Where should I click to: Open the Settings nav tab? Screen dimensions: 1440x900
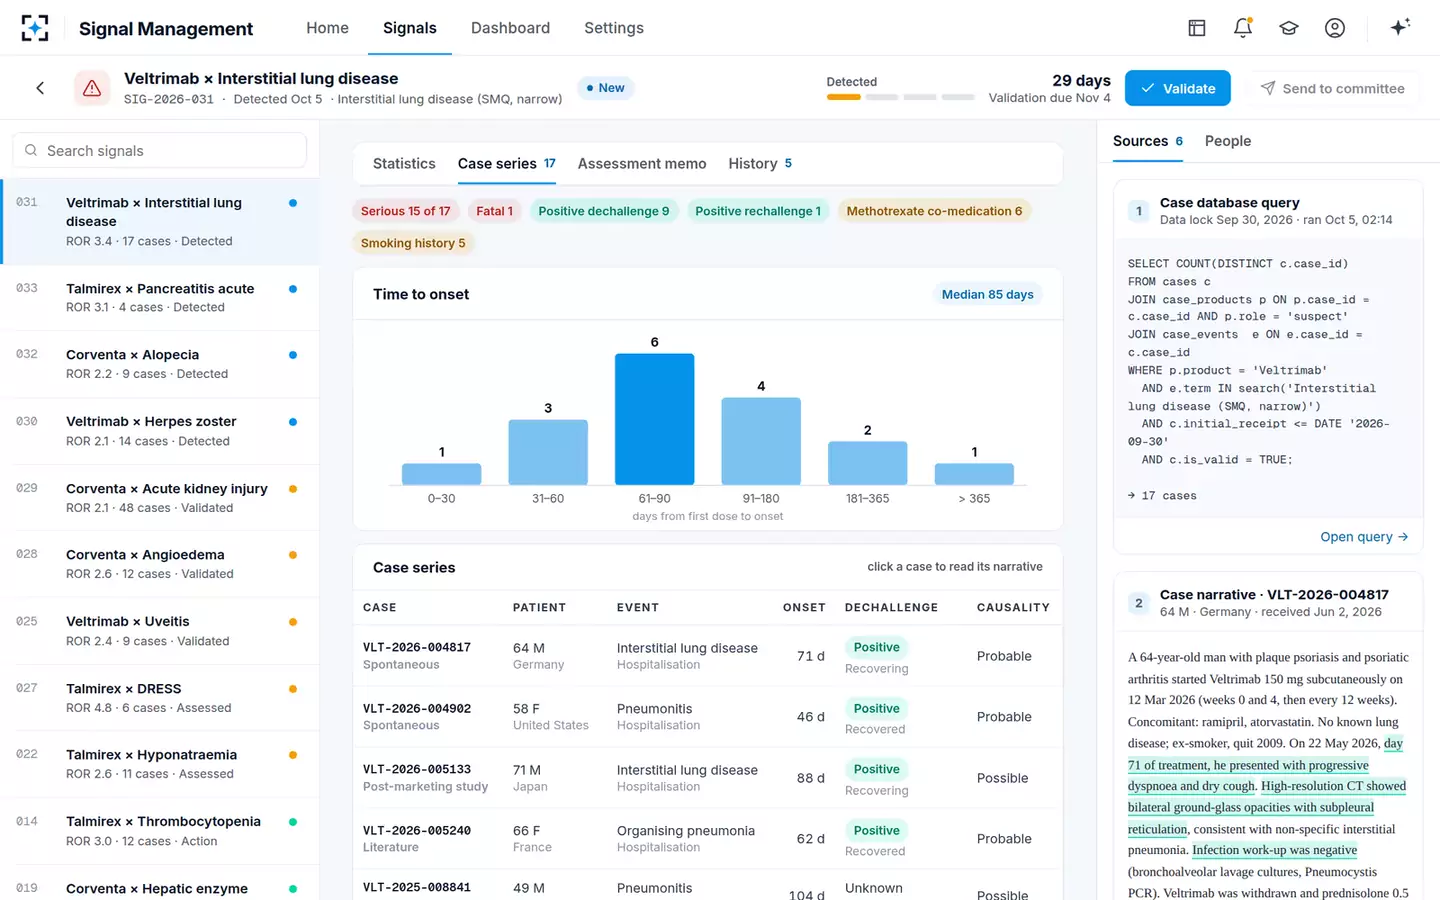coord(614,28)
